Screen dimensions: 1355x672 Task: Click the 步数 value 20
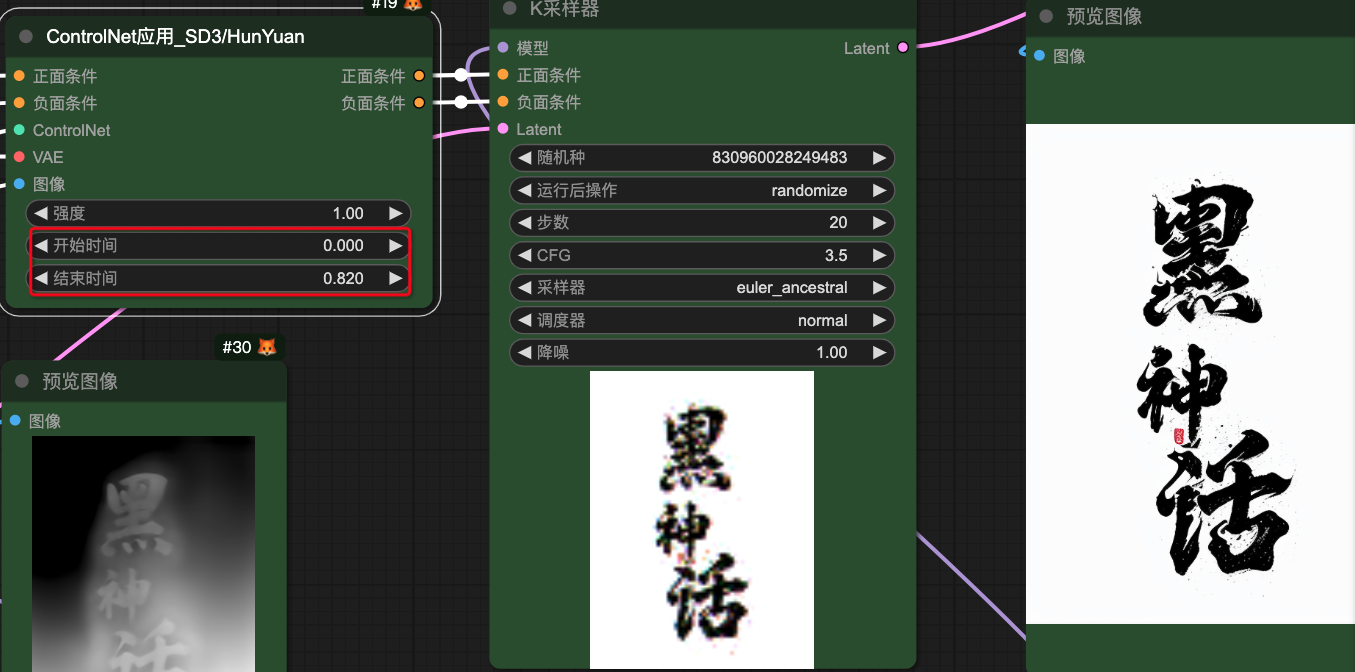point(838,222)
